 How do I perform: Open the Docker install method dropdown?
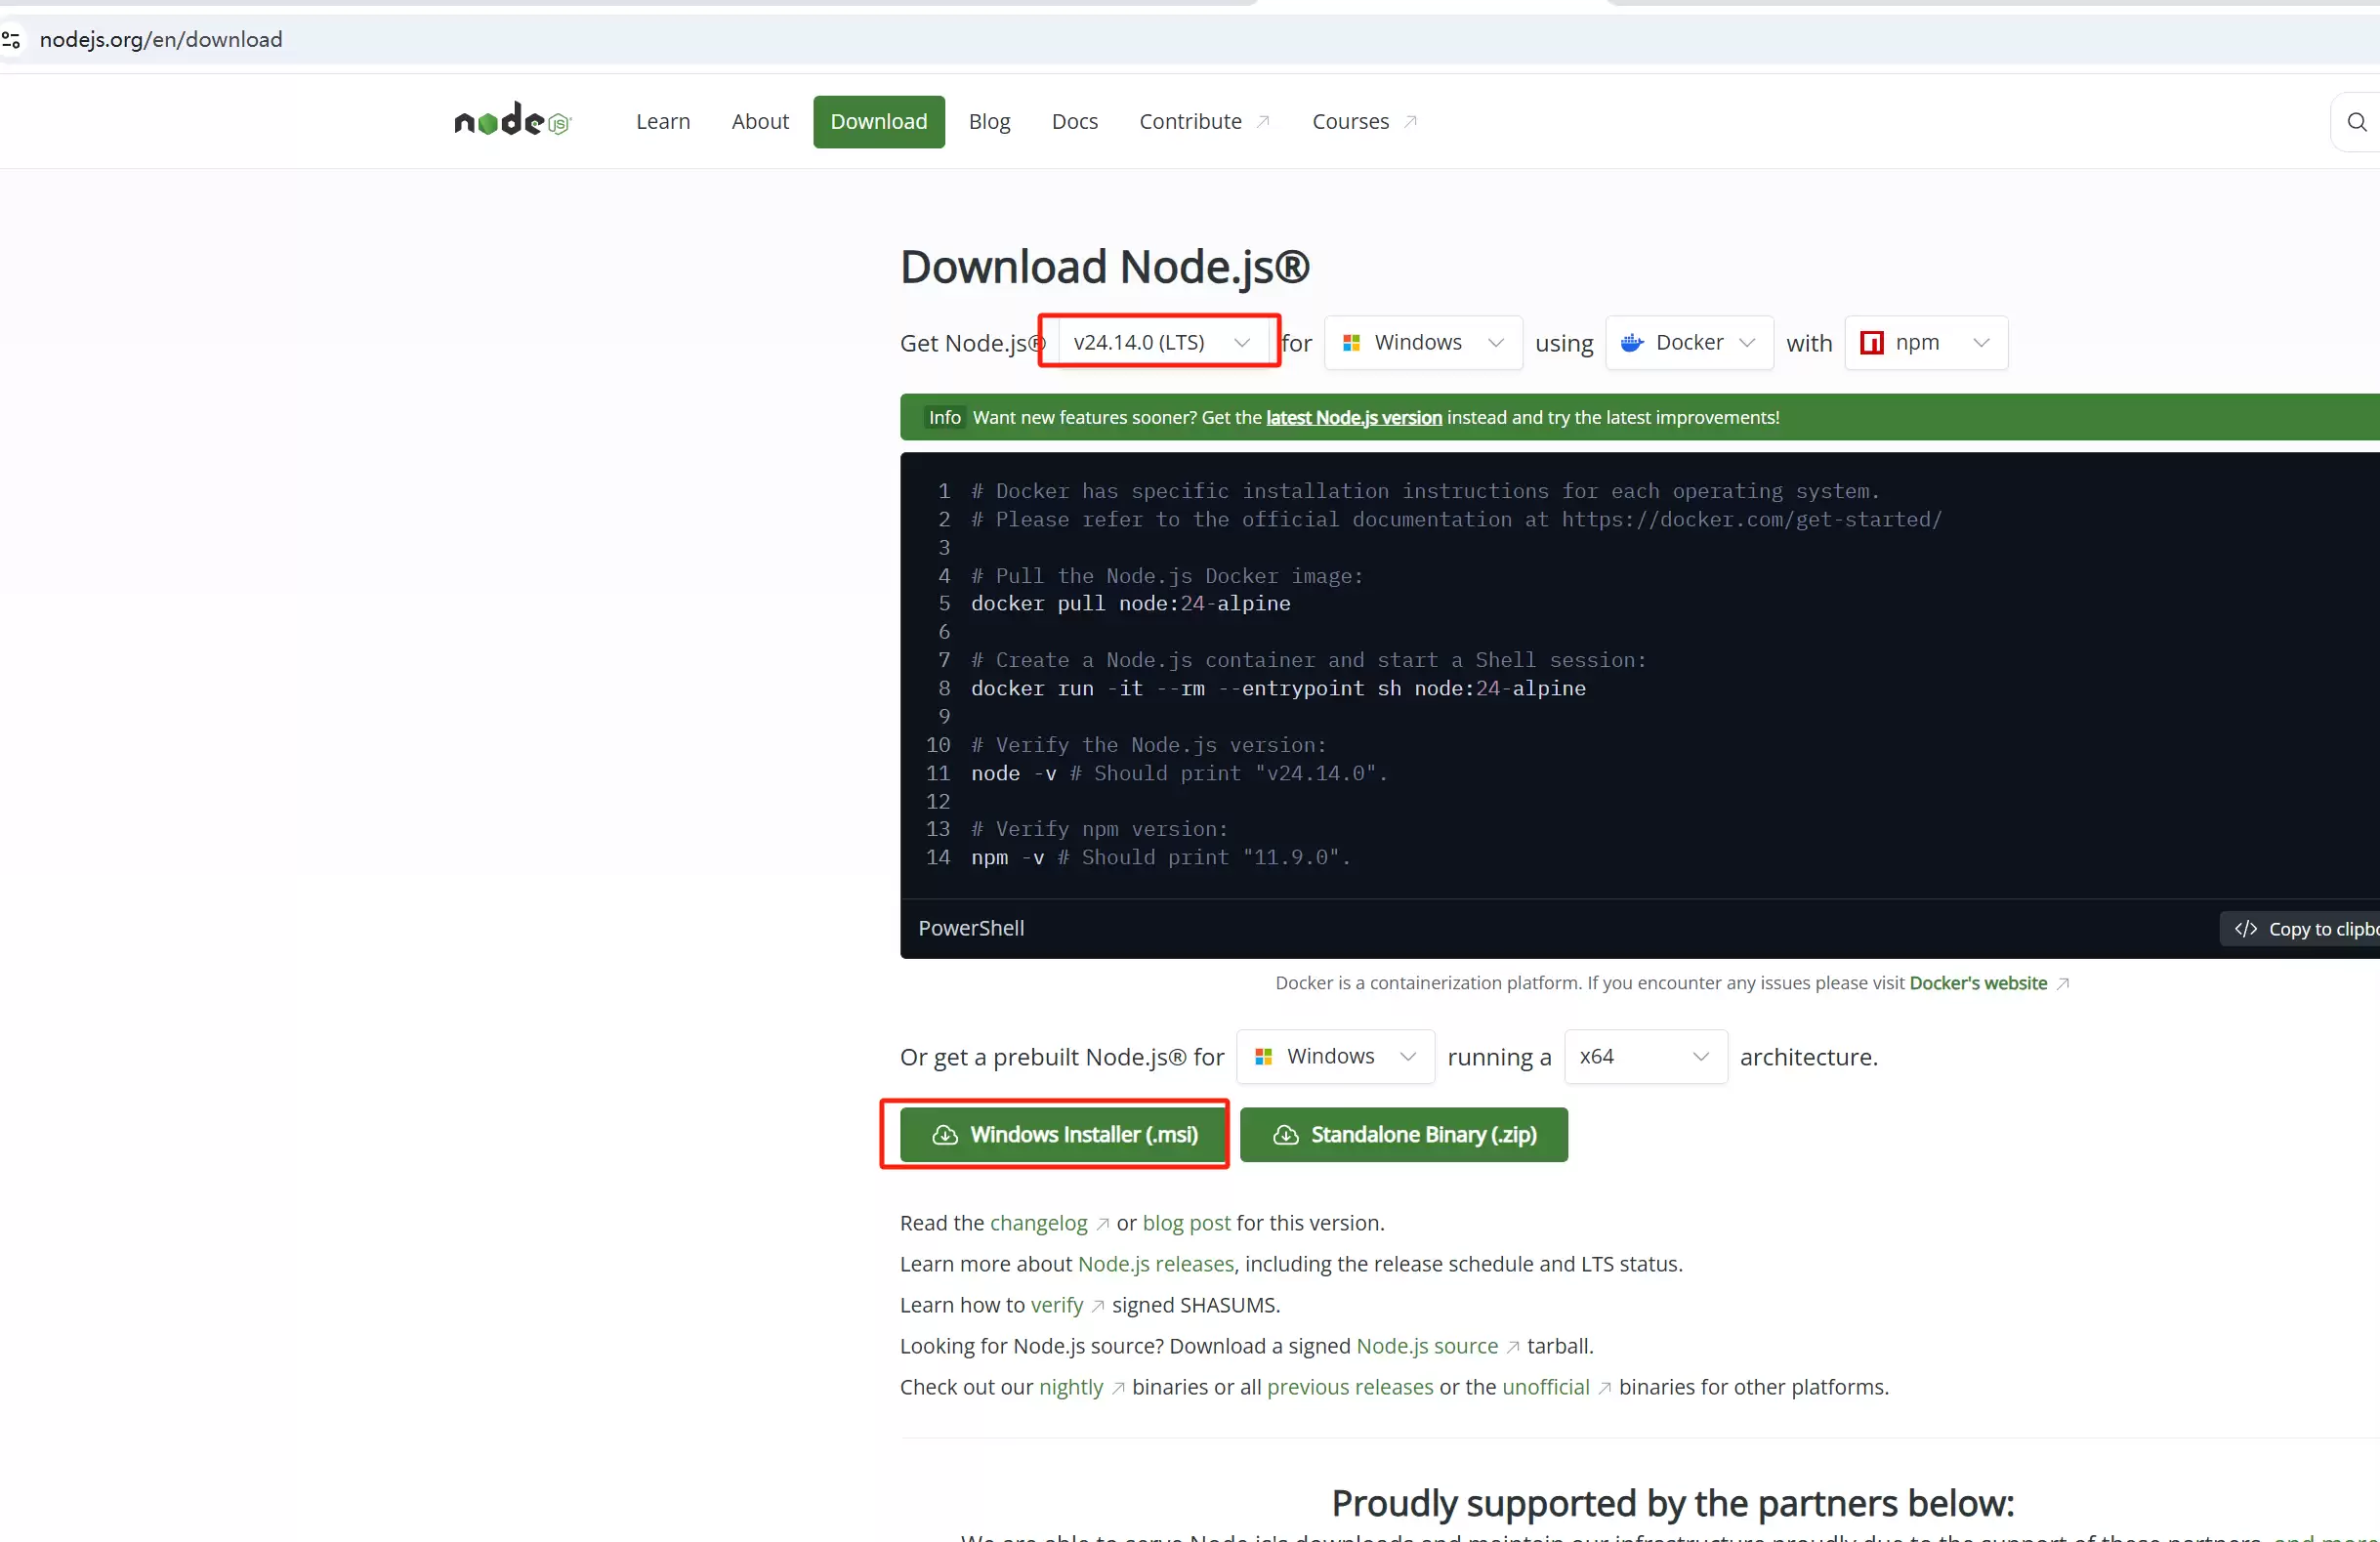1688,343
